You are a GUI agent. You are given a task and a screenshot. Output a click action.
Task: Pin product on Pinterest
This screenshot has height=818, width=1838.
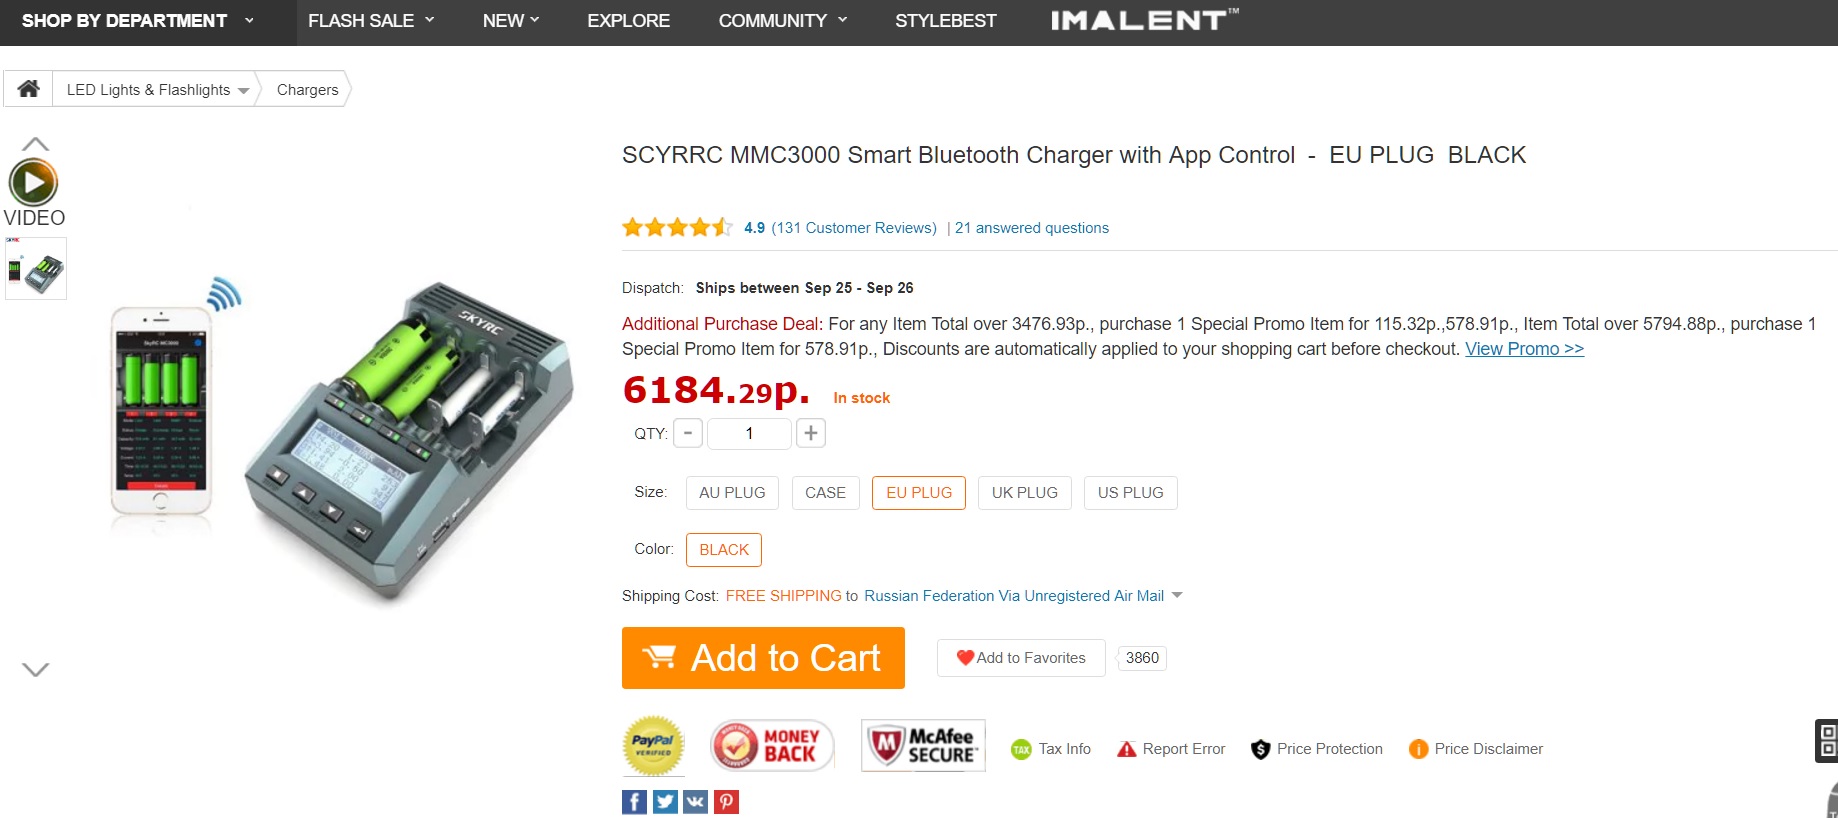coord(727,802)
